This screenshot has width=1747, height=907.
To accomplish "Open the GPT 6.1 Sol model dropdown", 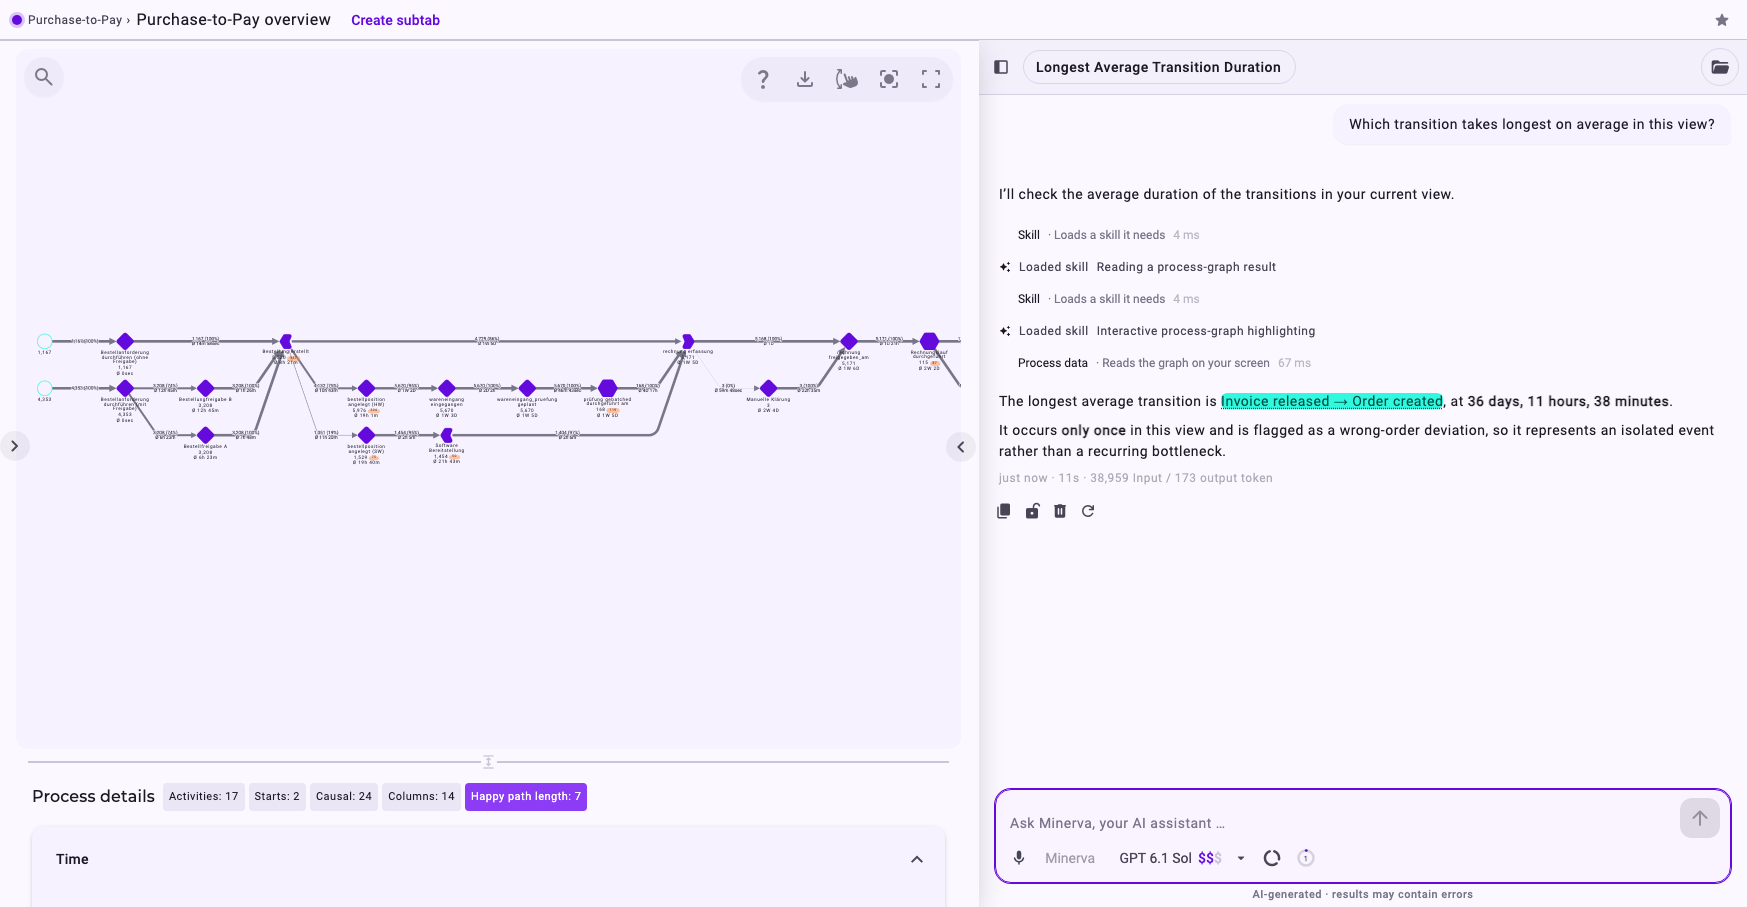I will pos(1183,858).
